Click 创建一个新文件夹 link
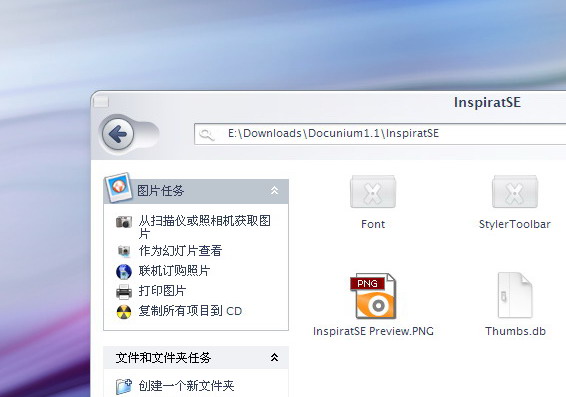This screenshot has width=566, height=397. [x=186, y=386]
